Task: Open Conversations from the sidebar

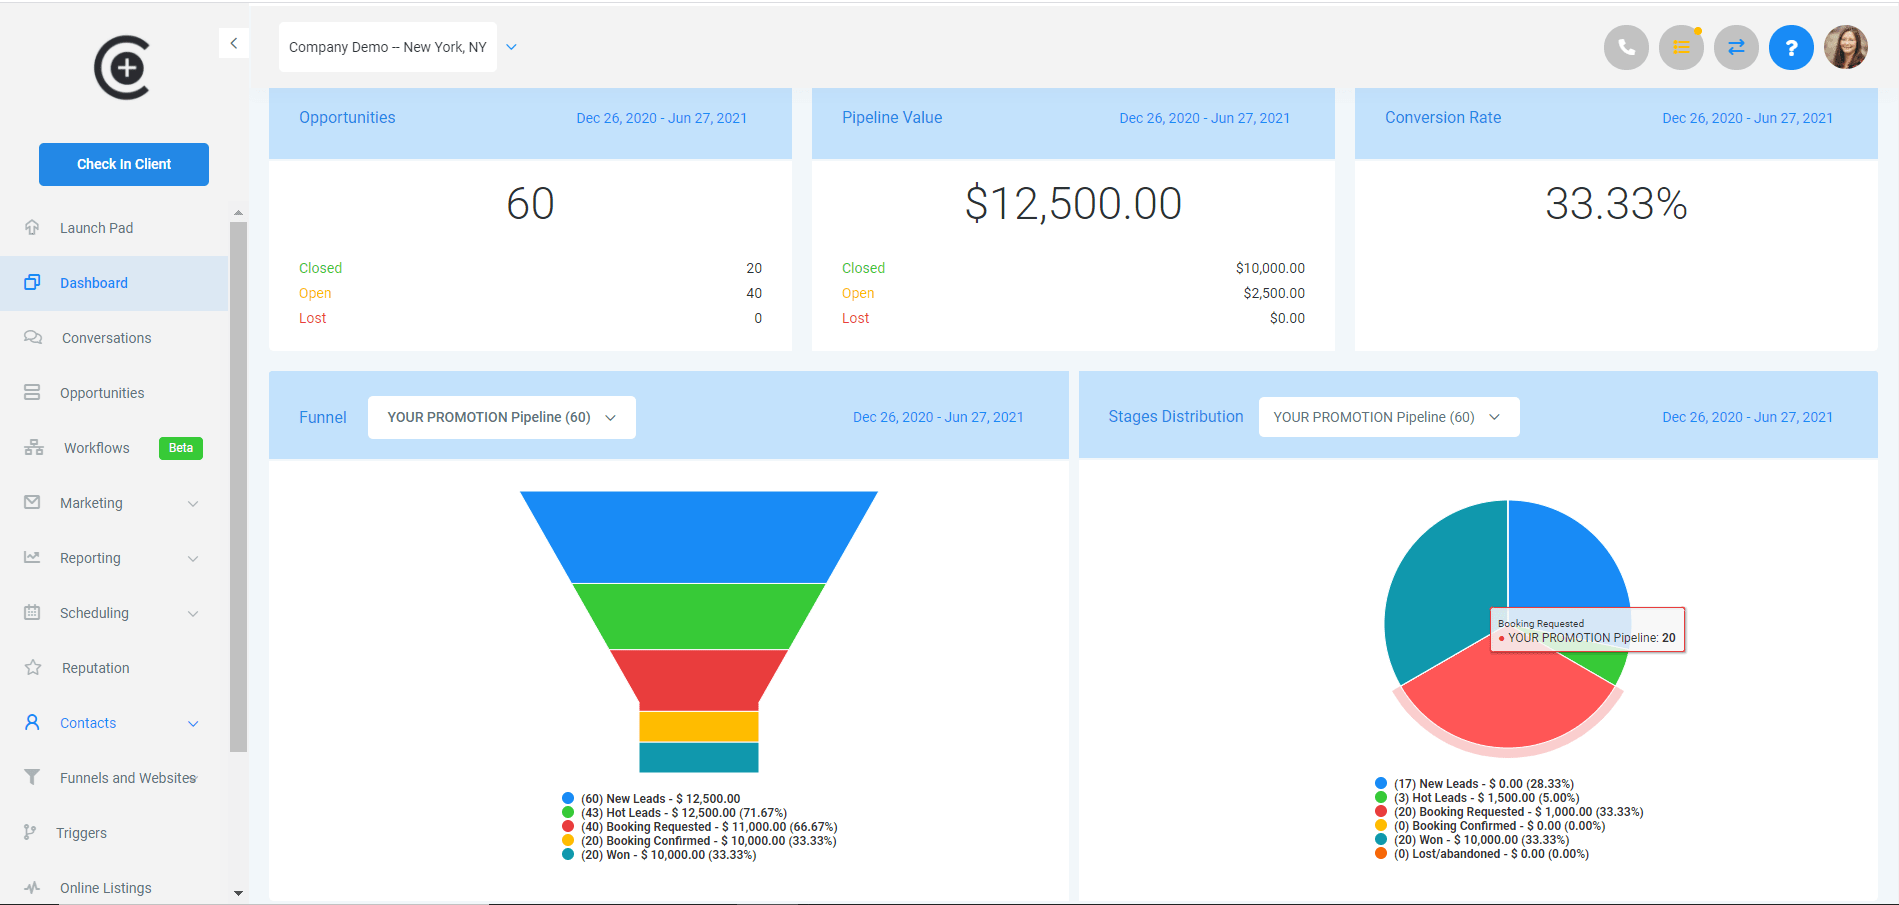Action: (x=106, y=338)
